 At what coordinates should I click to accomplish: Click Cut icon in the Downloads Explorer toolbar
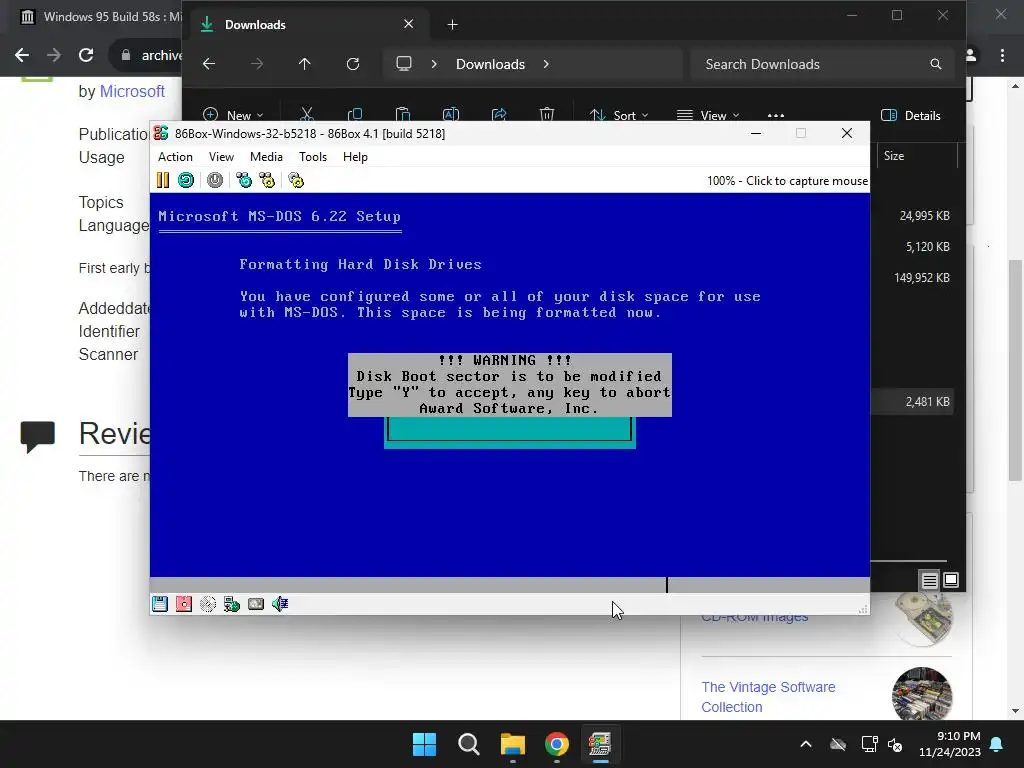pos(306,115)
